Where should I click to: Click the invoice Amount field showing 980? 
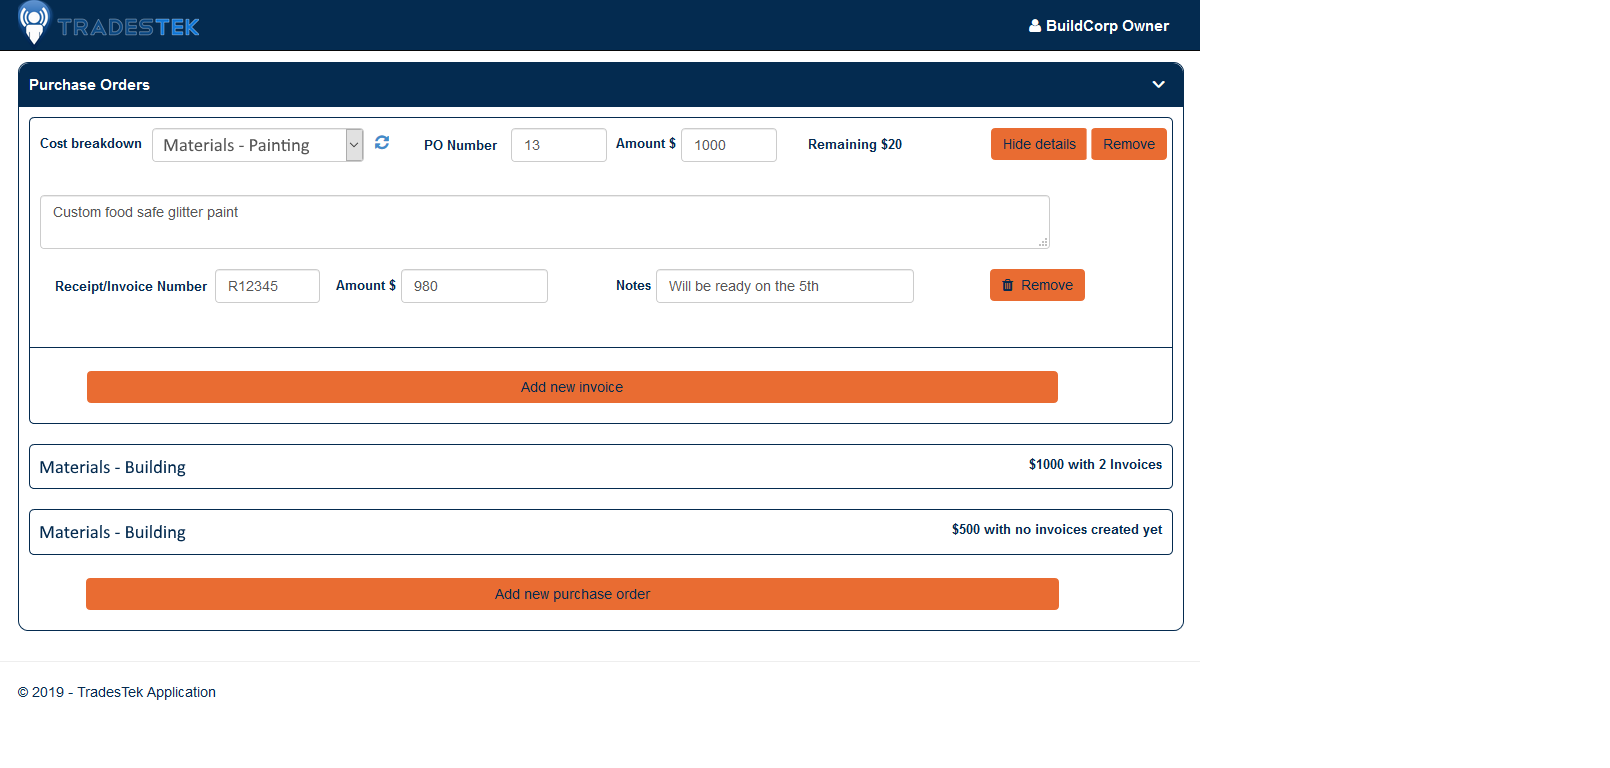[474, 286]
